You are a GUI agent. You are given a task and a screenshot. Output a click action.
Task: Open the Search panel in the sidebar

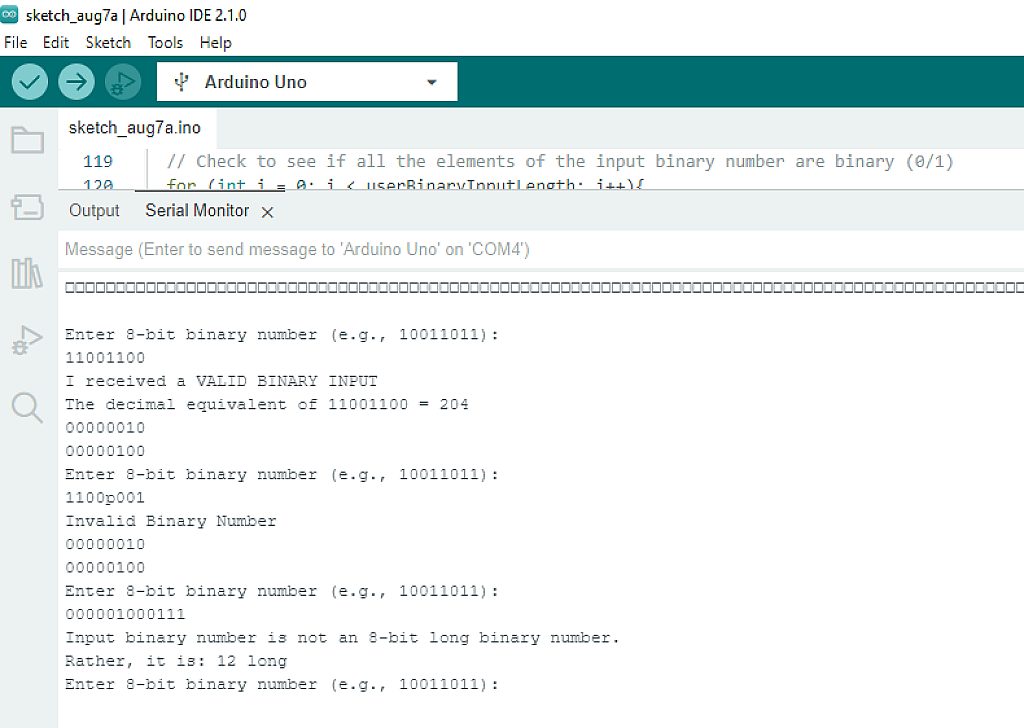click(27, 407)
